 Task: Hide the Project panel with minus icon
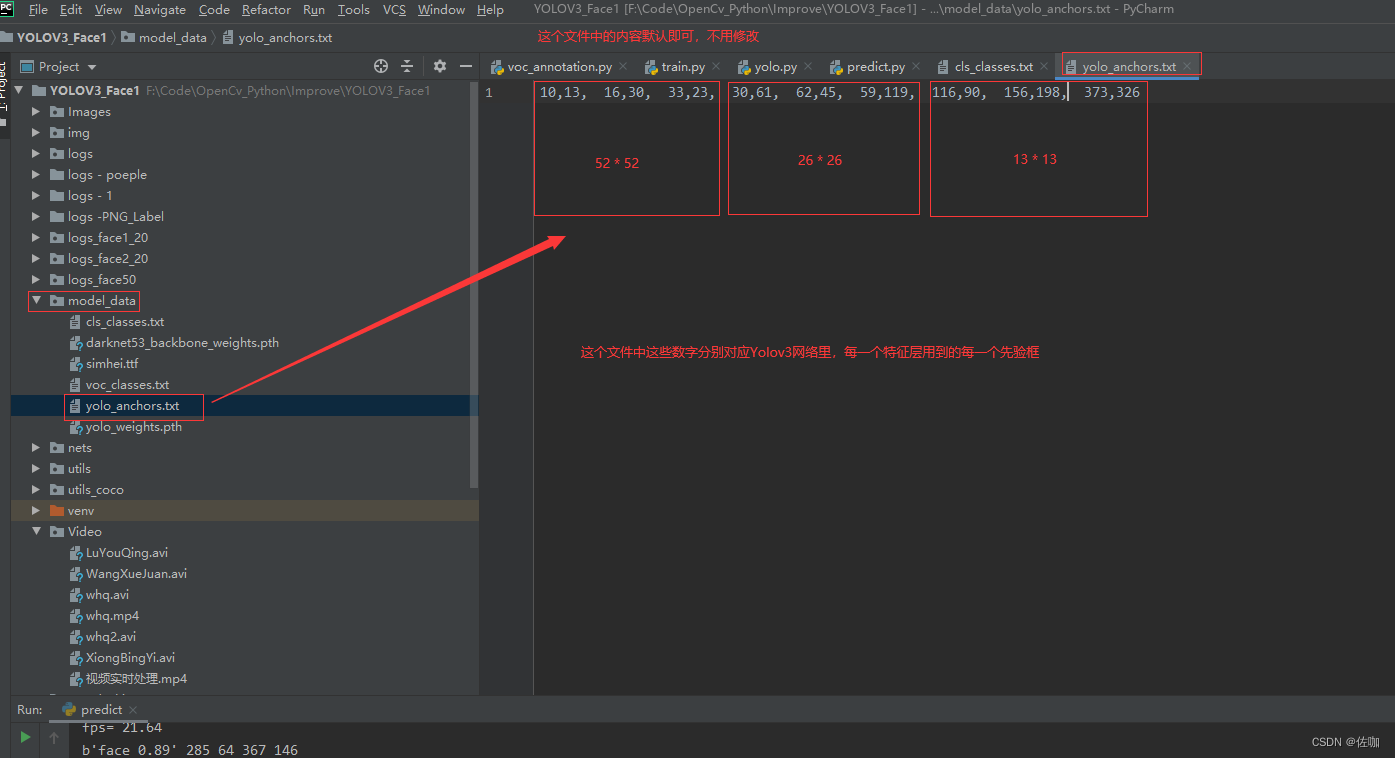click(466, 66)
